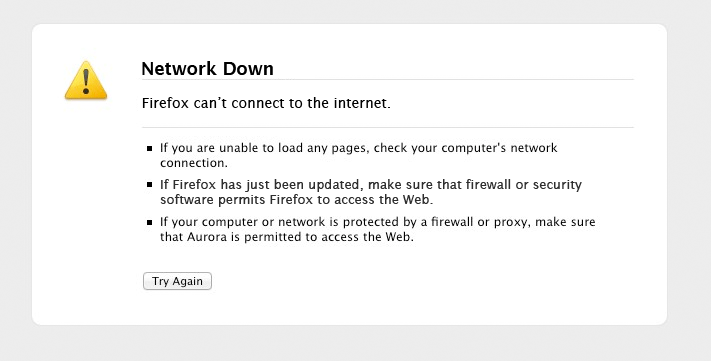
Task: Click the tip about Firefox having just been updated
Action: click(x=370, y=192)
